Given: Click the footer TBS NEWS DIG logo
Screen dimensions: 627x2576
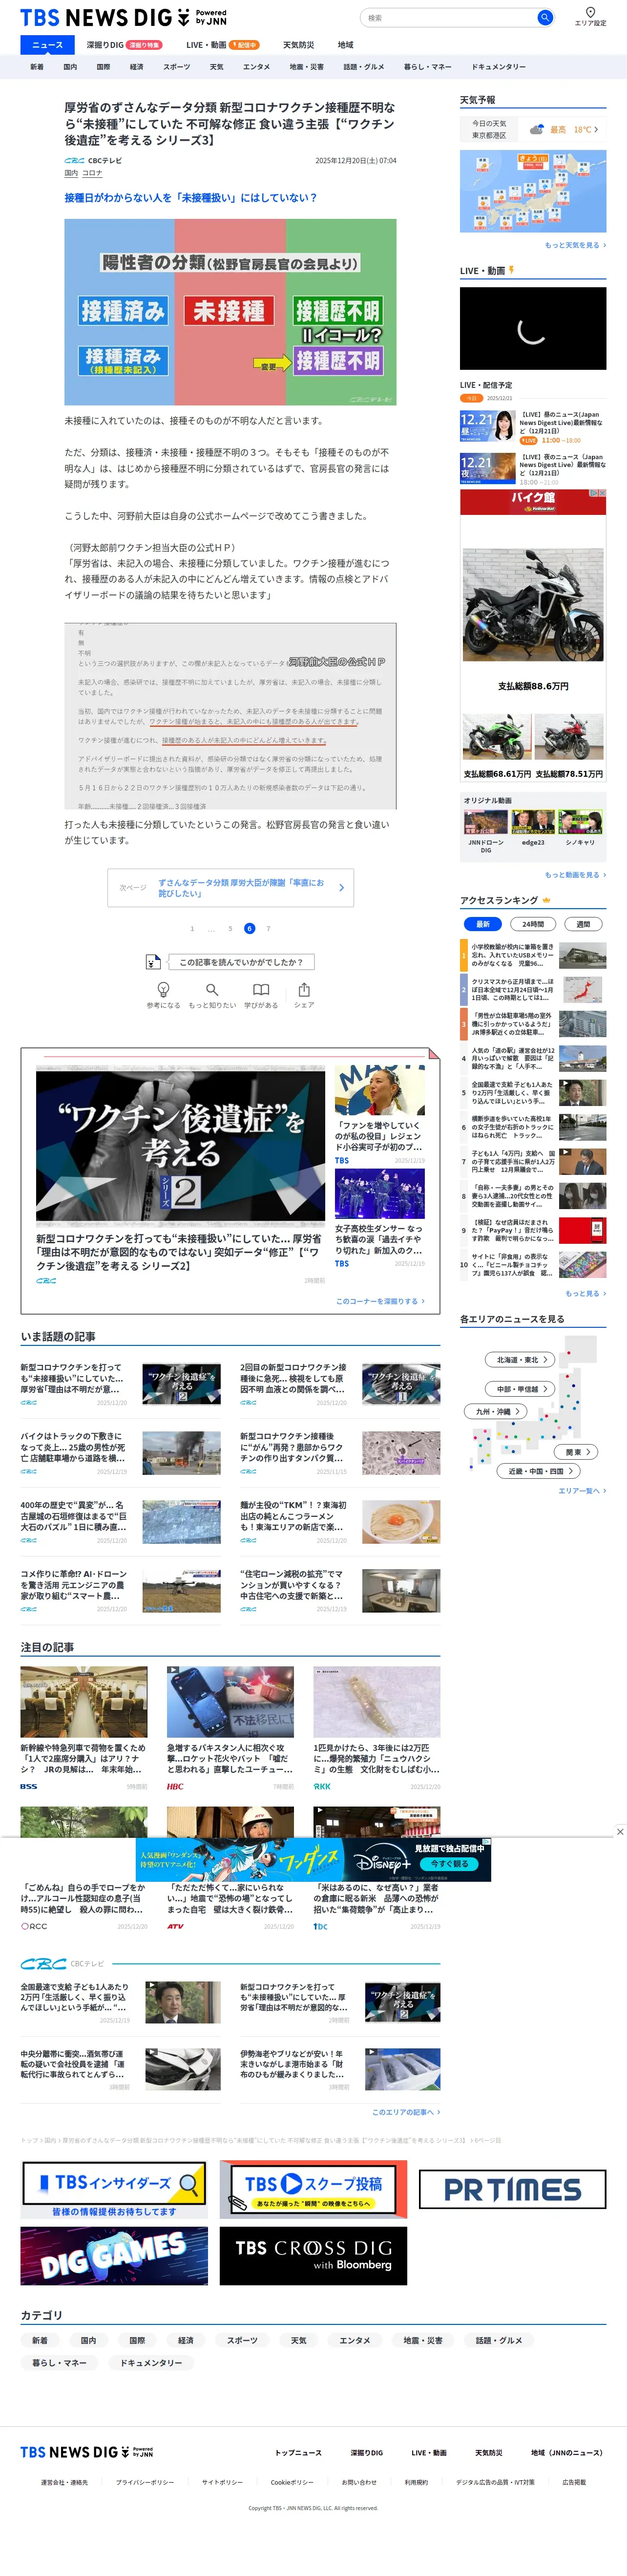Looking at the screenshot, I should [x=87, y=2453].
